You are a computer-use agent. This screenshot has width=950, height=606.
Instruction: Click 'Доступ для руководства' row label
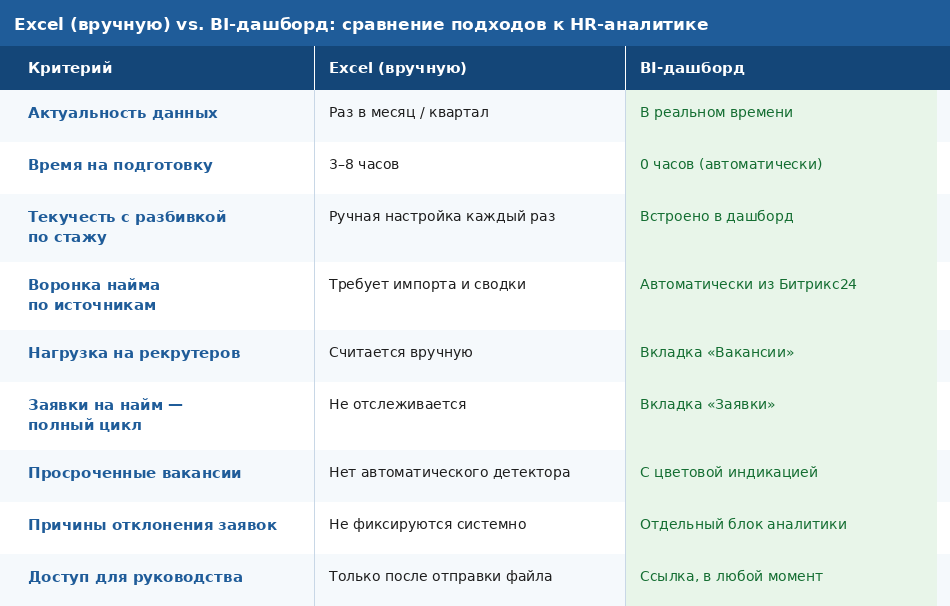(135, 578)
